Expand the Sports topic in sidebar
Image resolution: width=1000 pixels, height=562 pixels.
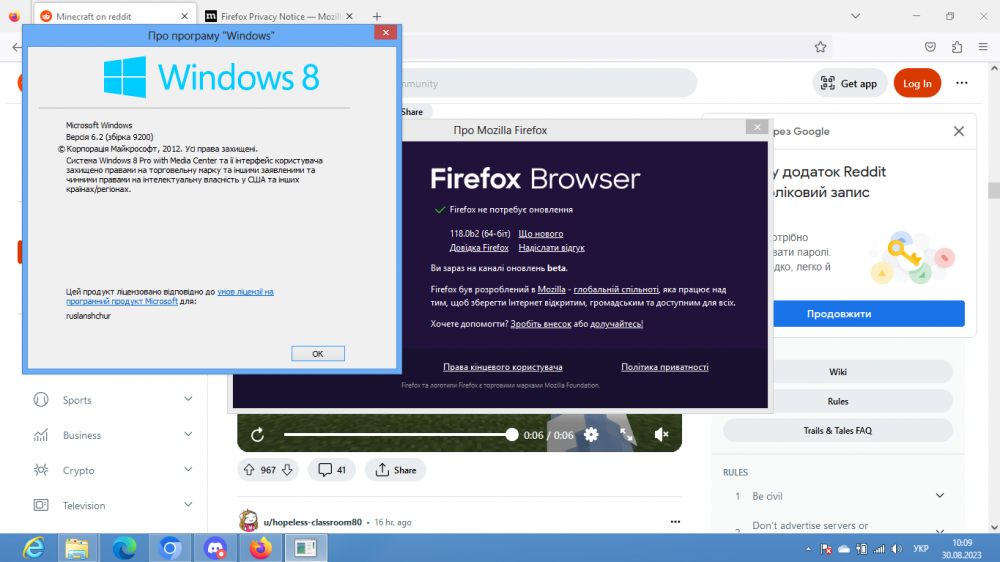click(188, 400)
